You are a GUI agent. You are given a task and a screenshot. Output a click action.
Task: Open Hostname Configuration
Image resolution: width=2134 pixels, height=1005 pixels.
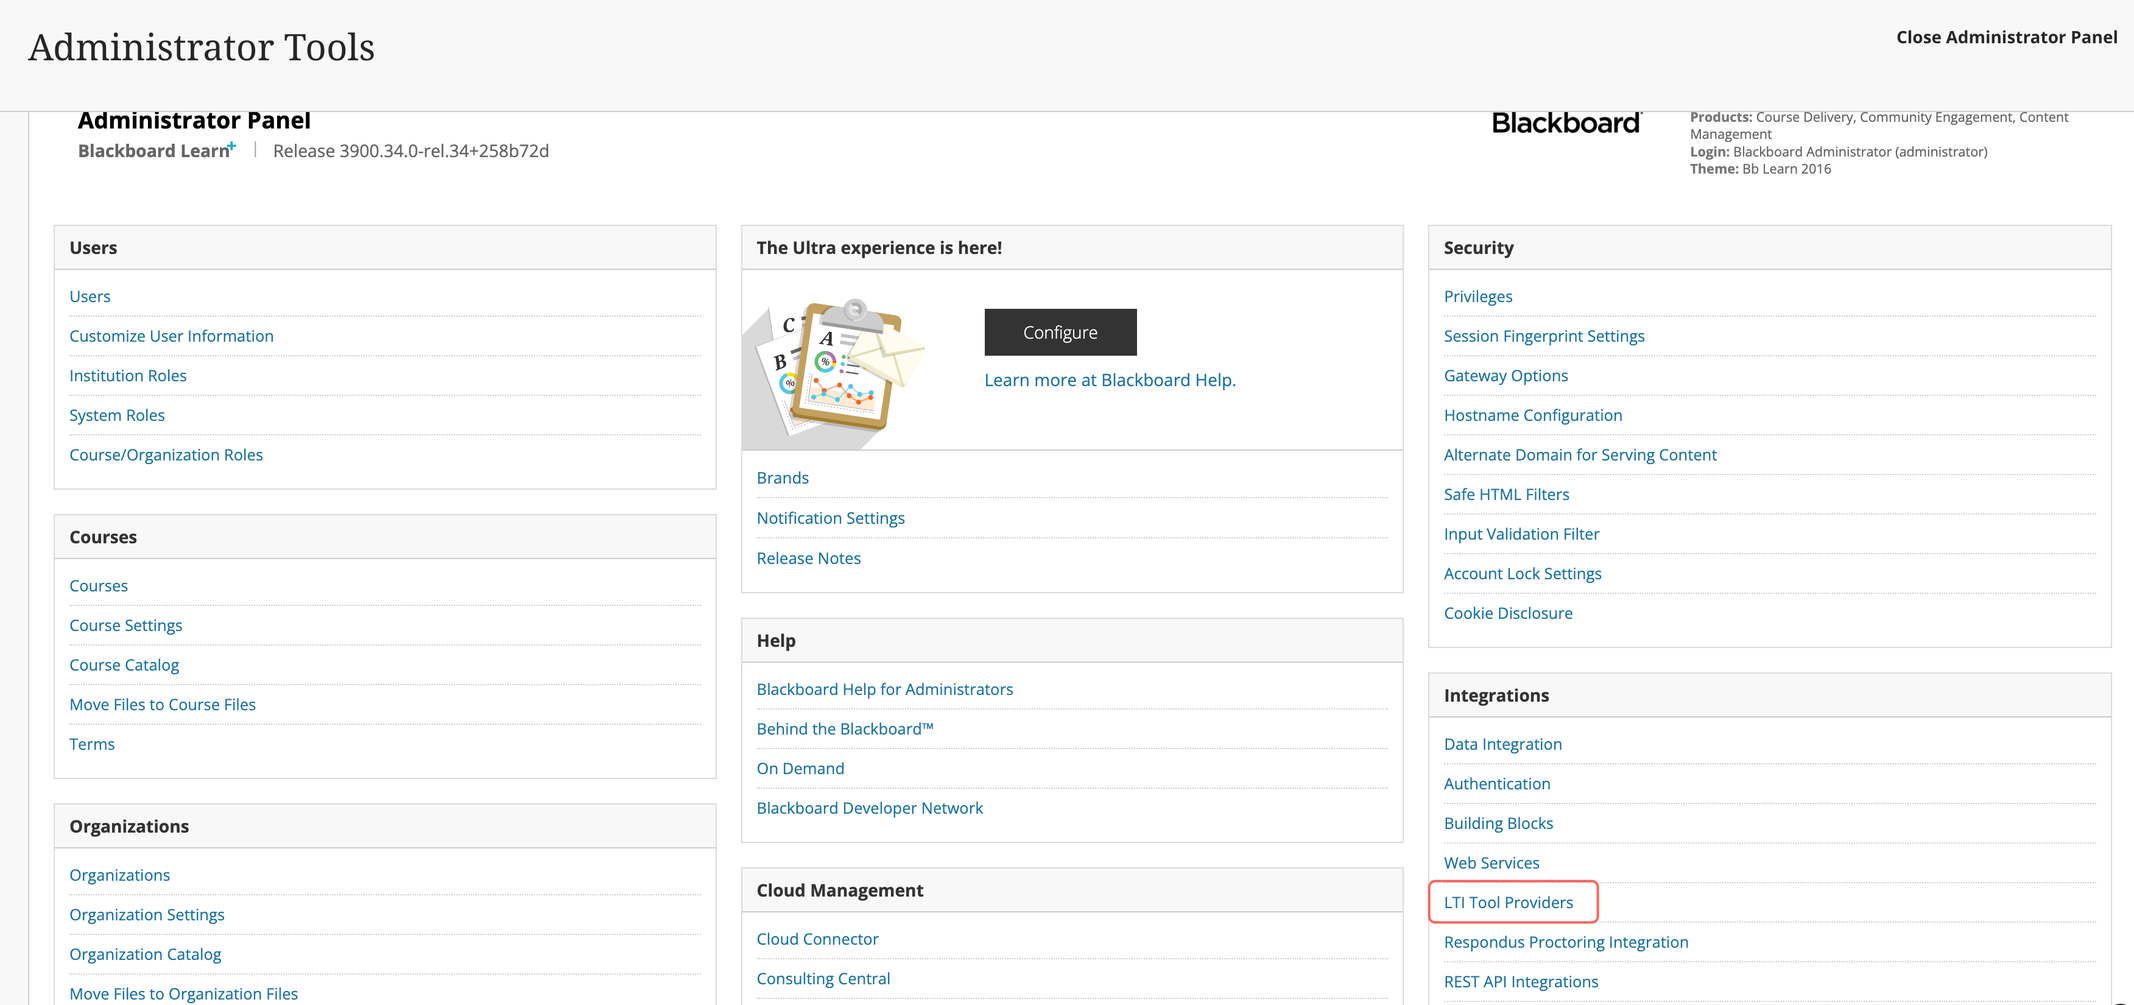1533,415
